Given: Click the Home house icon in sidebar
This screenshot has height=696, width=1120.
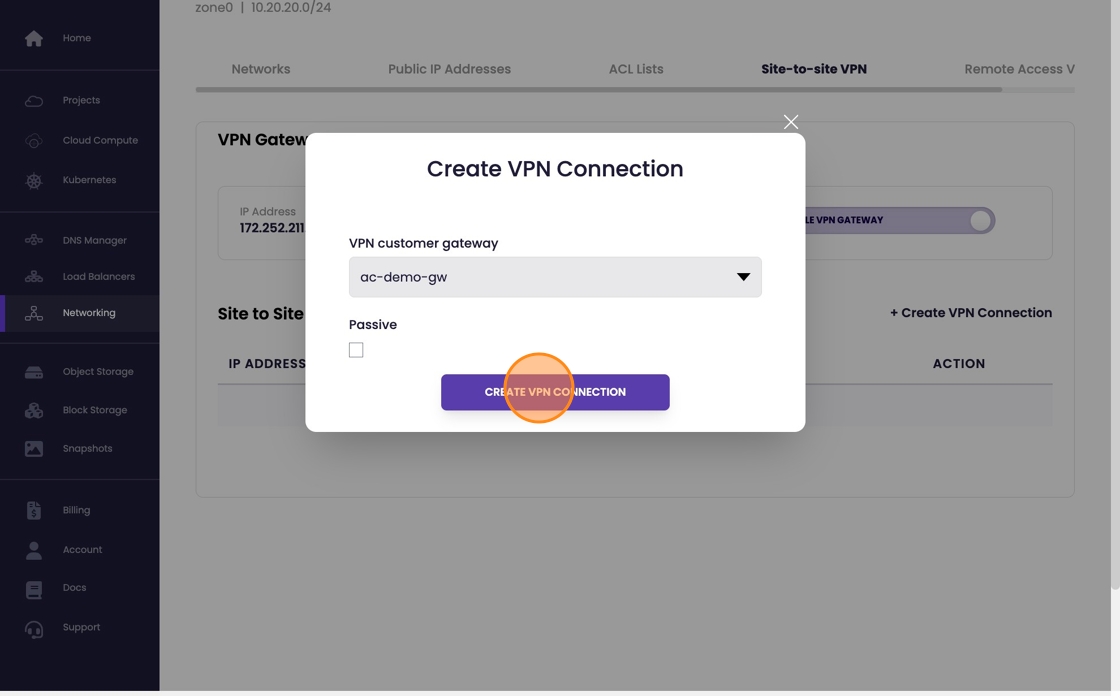Looking at the screenshot, I should point(34,38).
